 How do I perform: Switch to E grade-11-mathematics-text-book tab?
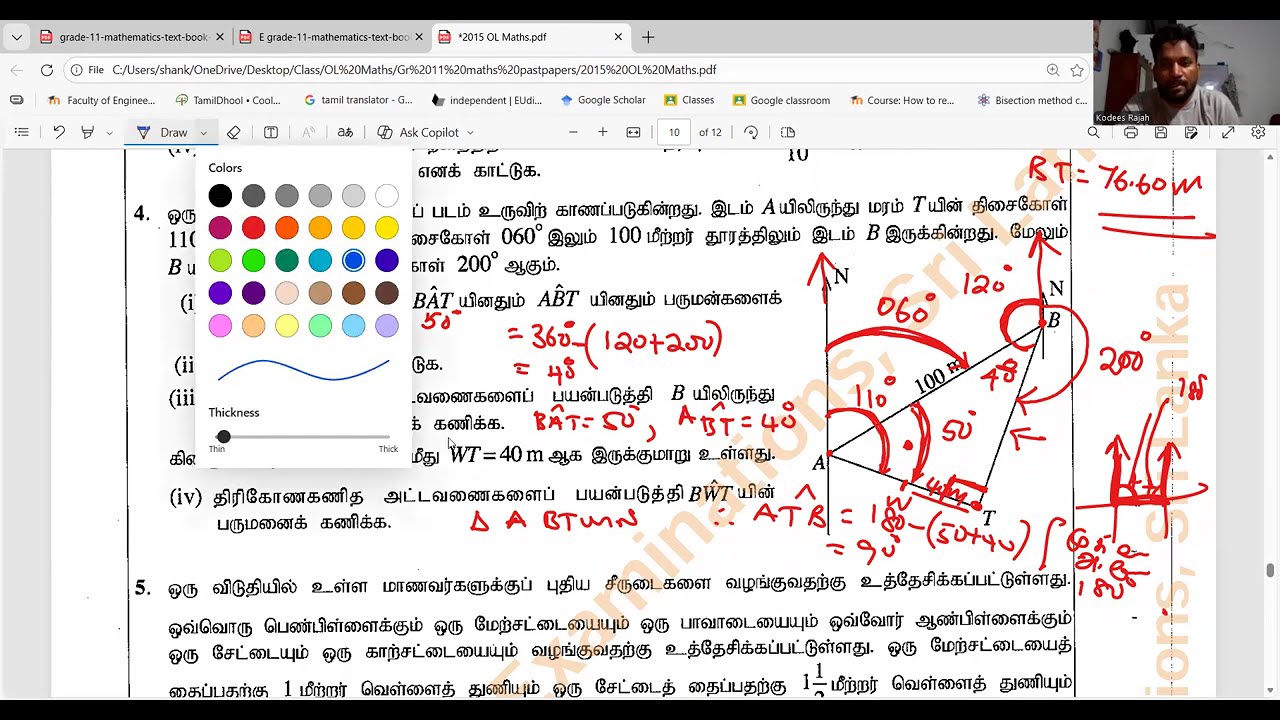[331, 37]
